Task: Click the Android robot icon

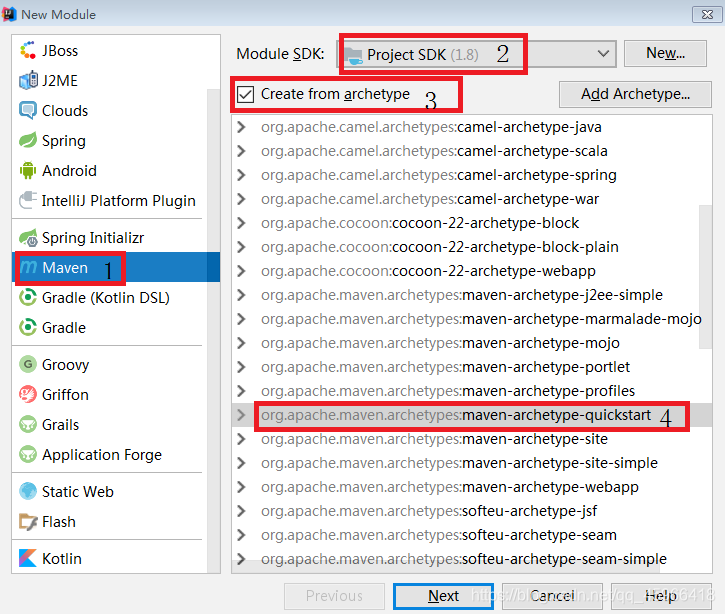Action: tap(28, 171)
